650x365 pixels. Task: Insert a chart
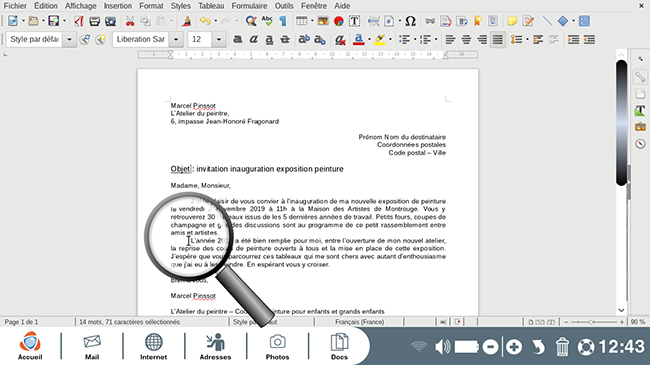(x=339, y=21)
